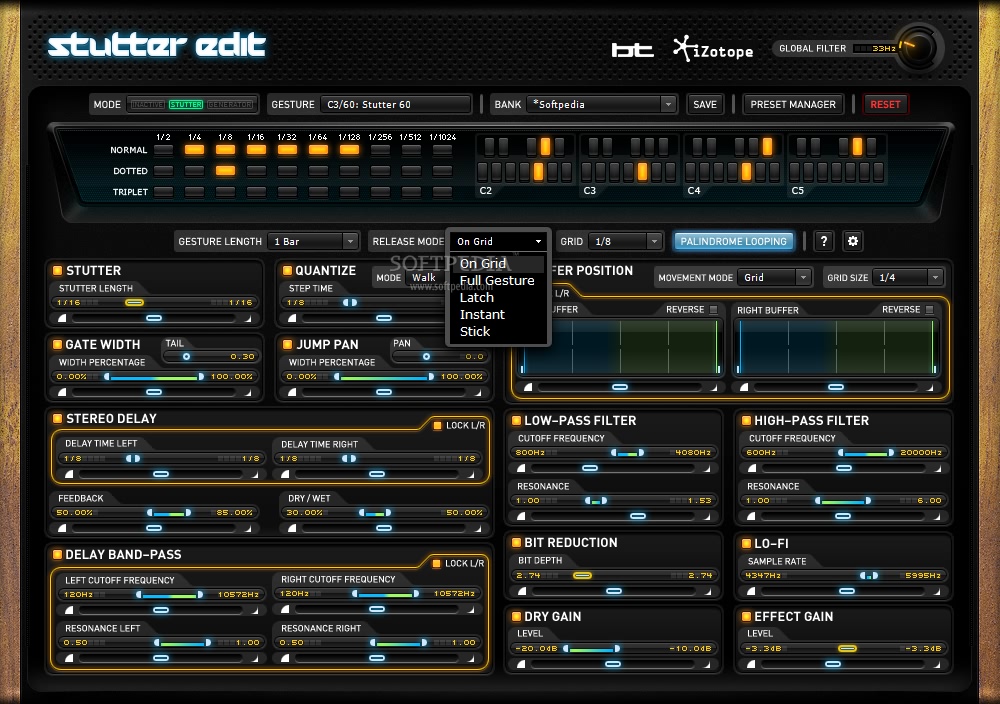The height and width of the screenshot is (704, 1000).
Task: Click the question mark help icon
Action: (x=823, y=241)
